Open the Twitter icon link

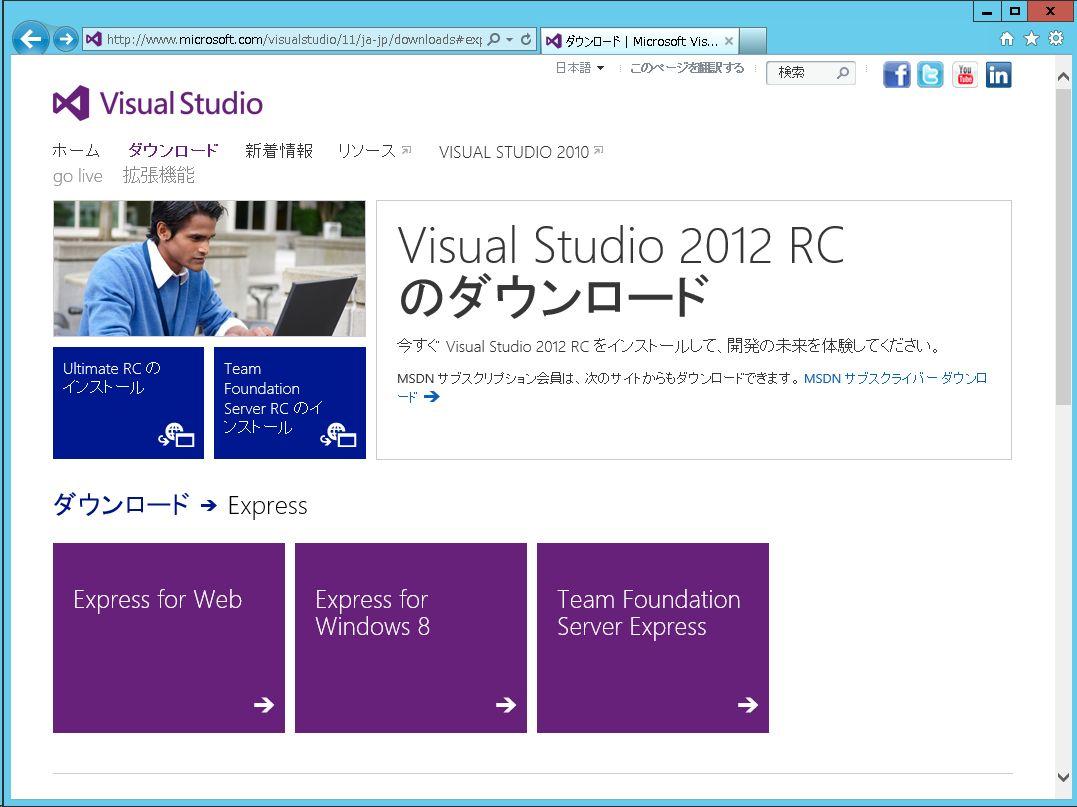[x=930, y=75]
